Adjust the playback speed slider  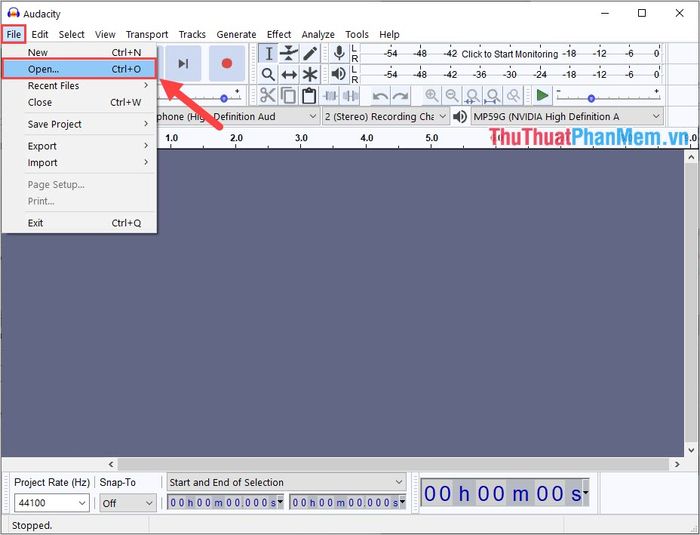[592, 97]
